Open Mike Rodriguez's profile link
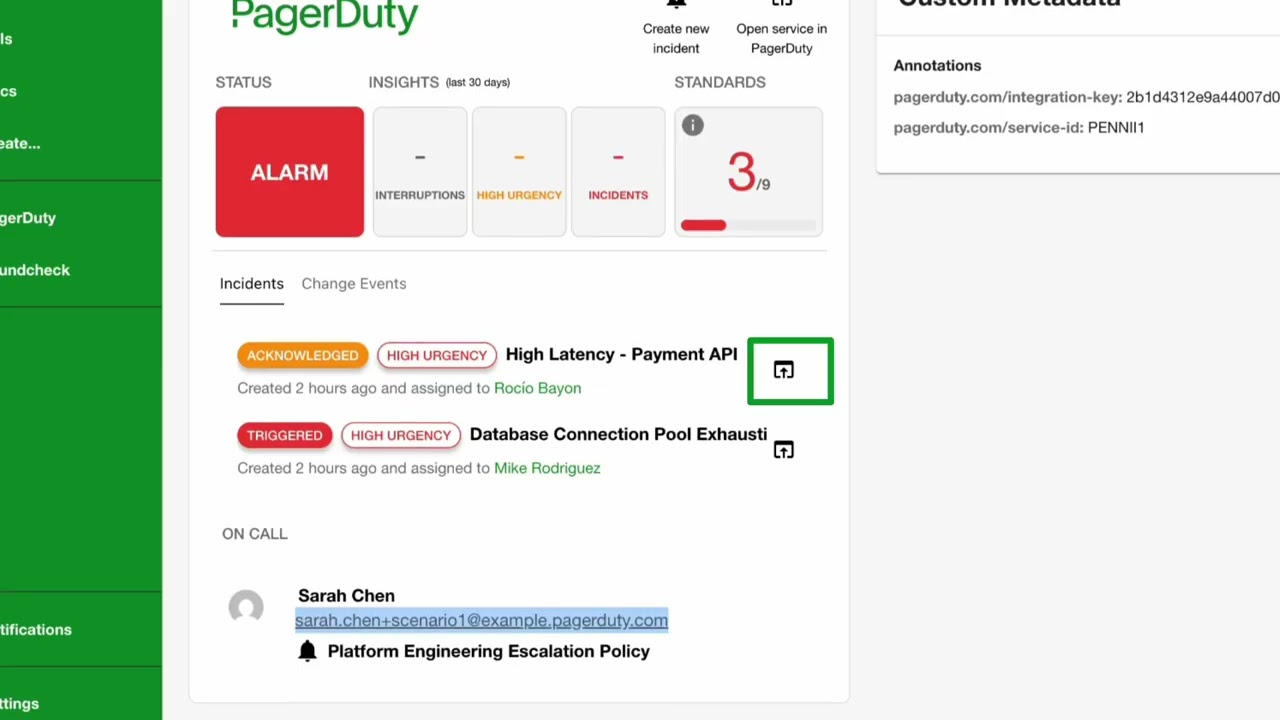The image size is (1280, 720). [x=547, y=468]
